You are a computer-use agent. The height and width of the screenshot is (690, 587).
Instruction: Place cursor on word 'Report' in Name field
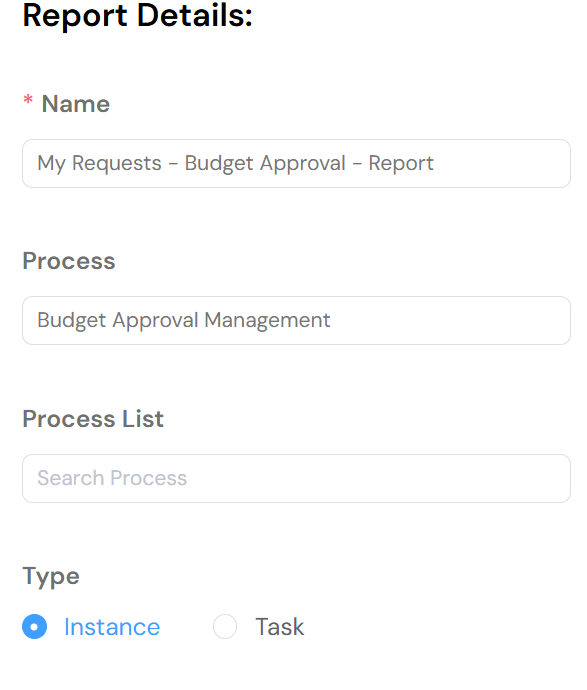click(401, 164)
